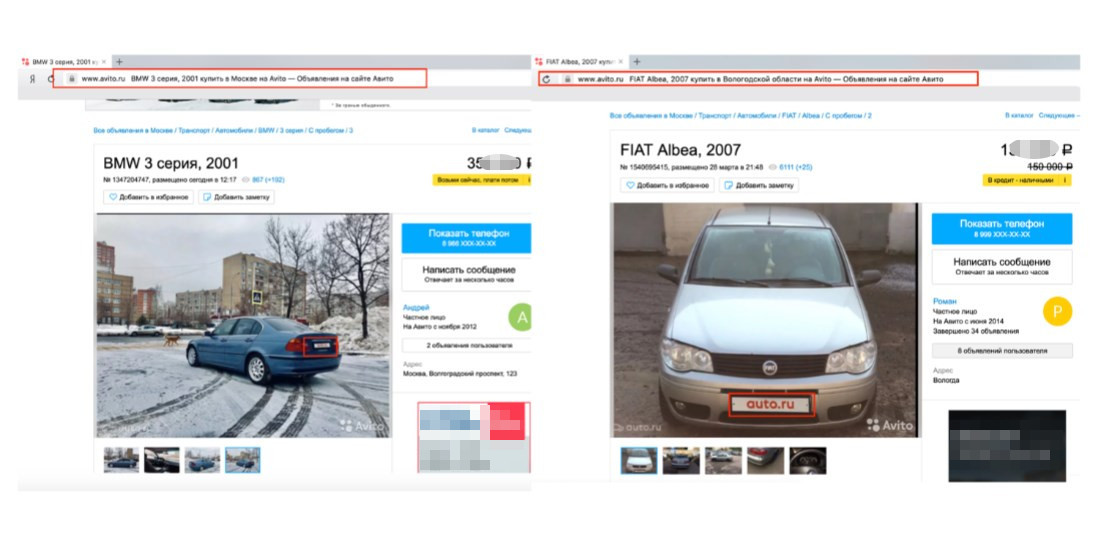
Task: Add a note to the BMW listing
Action: click(x=236, y=198)
